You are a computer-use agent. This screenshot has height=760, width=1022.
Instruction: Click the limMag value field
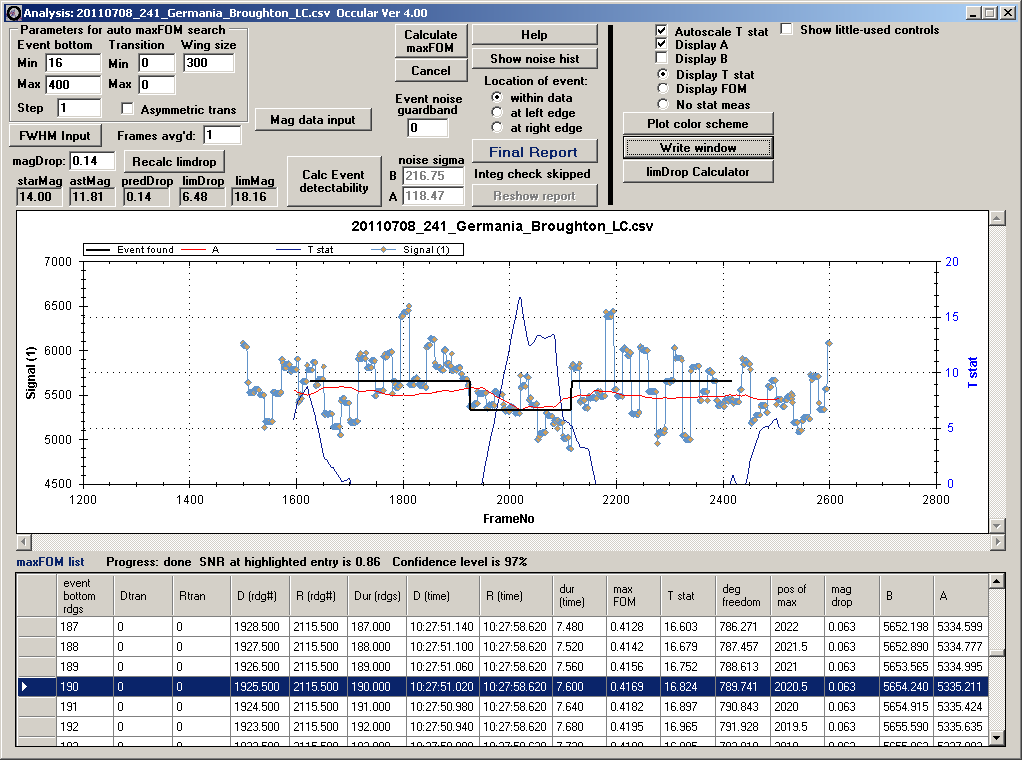point(254,196)
